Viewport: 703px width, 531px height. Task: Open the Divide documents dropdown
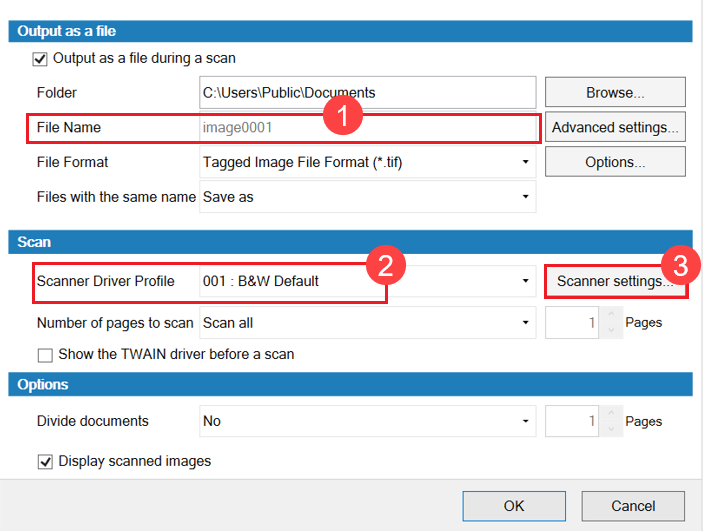point(368,421)
